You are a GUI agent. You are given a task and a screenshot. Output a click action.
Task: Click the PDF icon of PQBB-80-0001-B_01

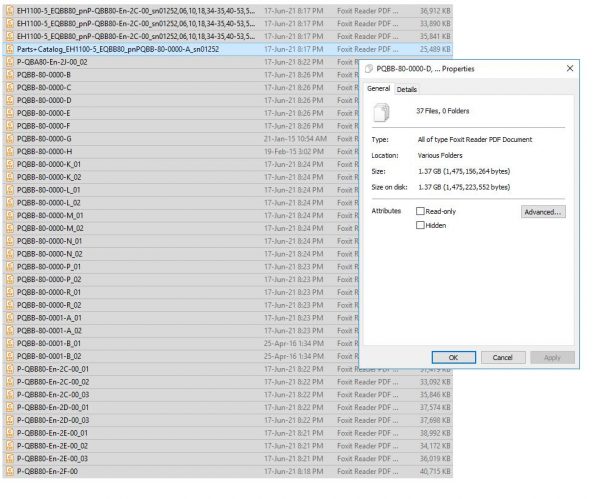pyautogui.click(x=10, y=344)
